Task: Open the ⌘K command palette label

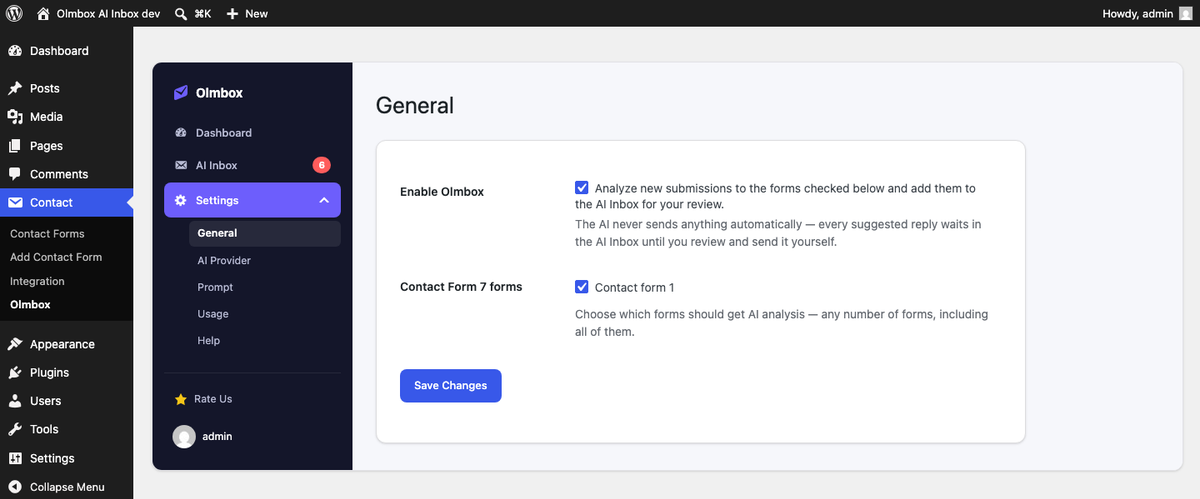Action: pos(203,14)
